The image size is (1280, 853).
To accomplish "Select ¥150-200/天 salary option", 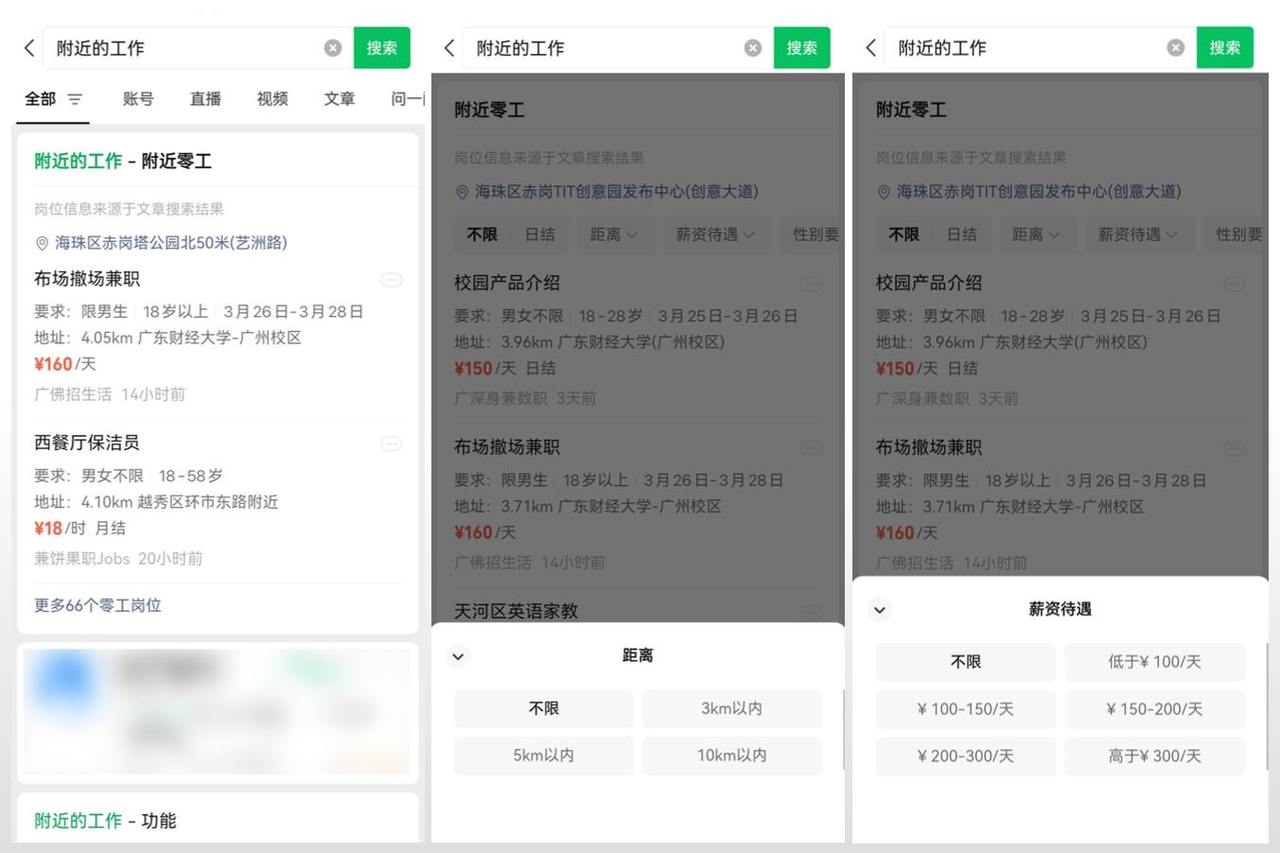I will tap(1155, 709).
